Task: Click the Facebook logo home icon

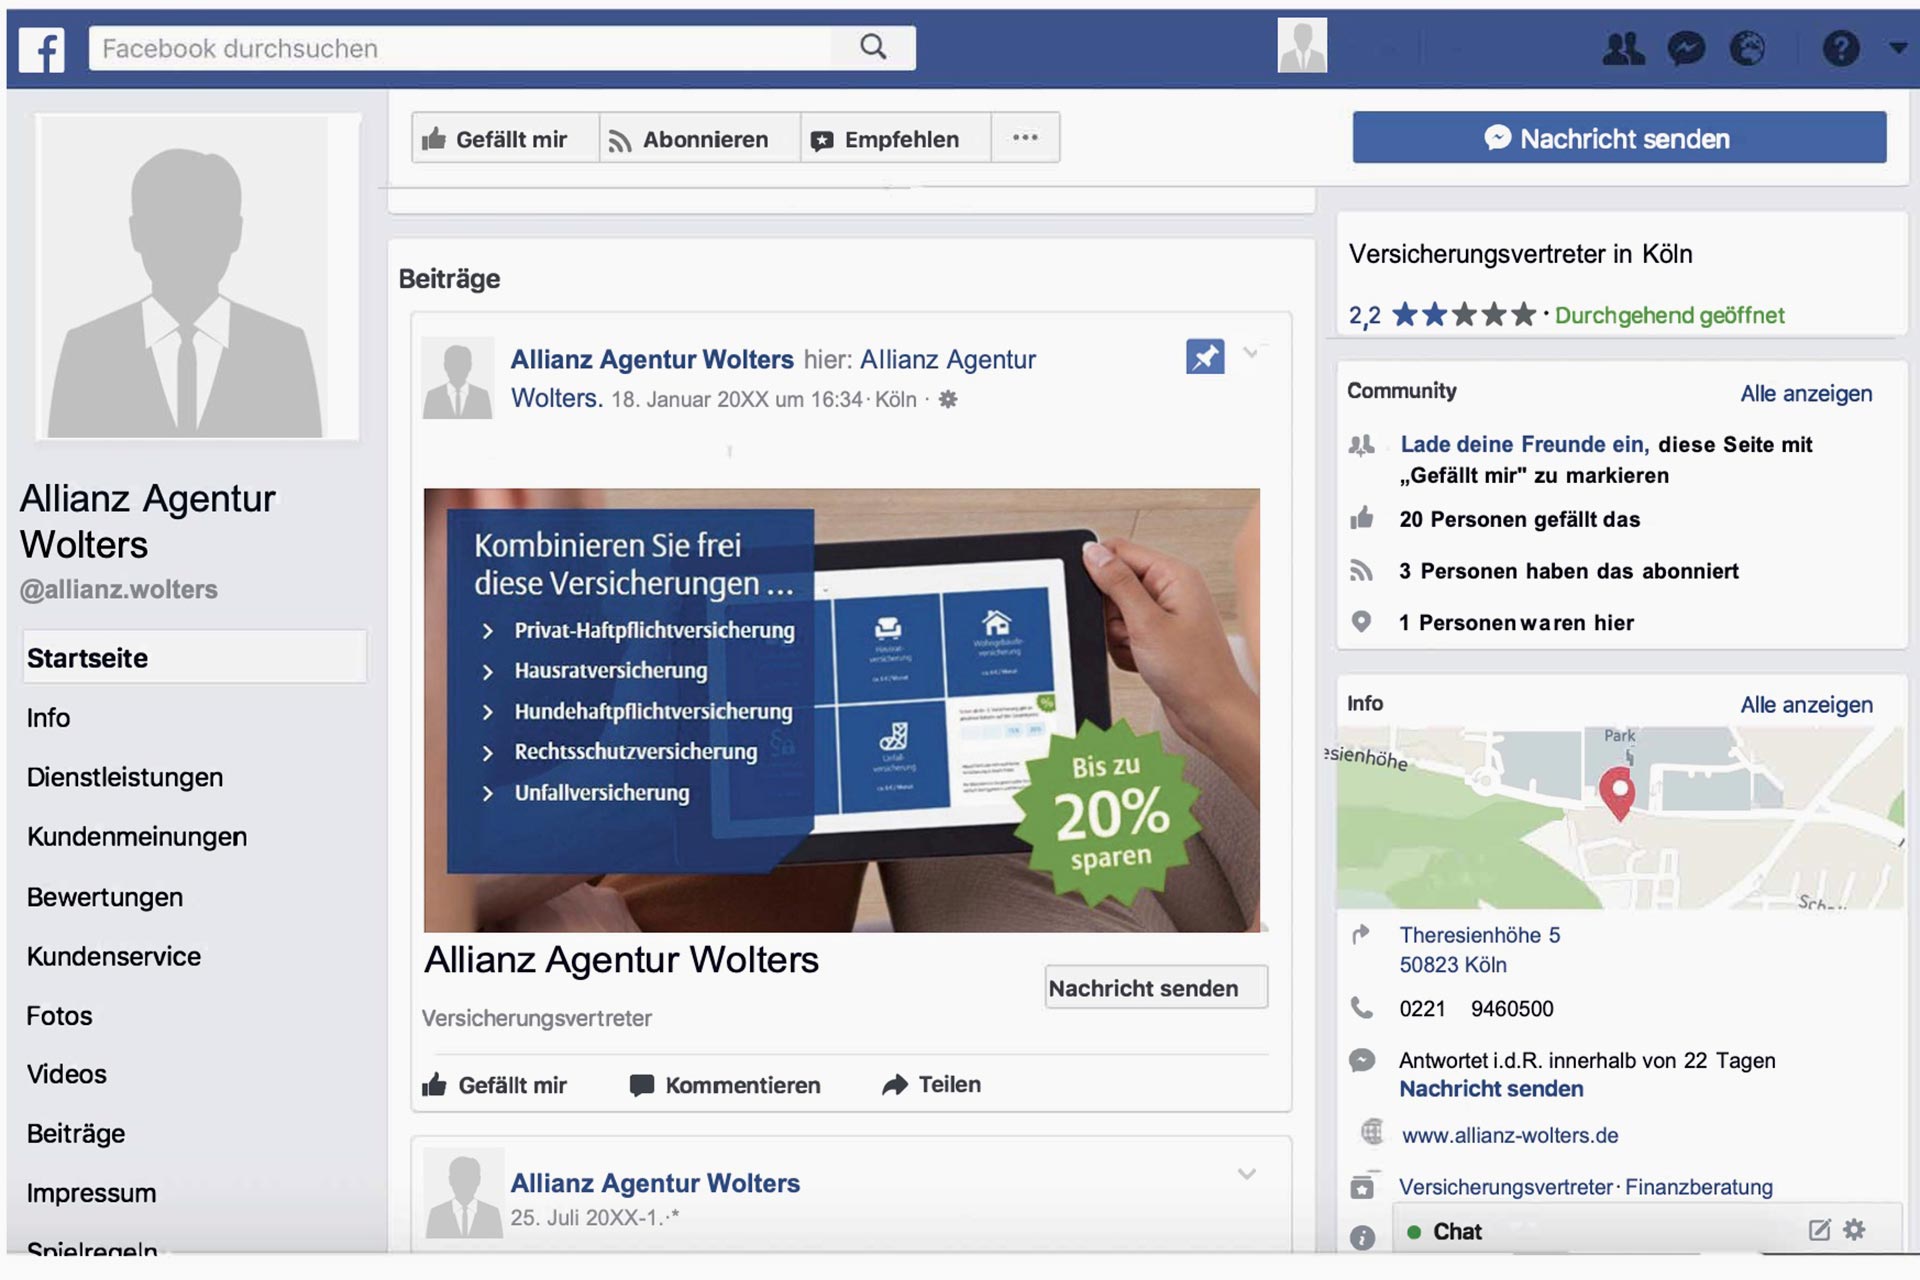Action: pyautogui.click(x=42, y=49)
